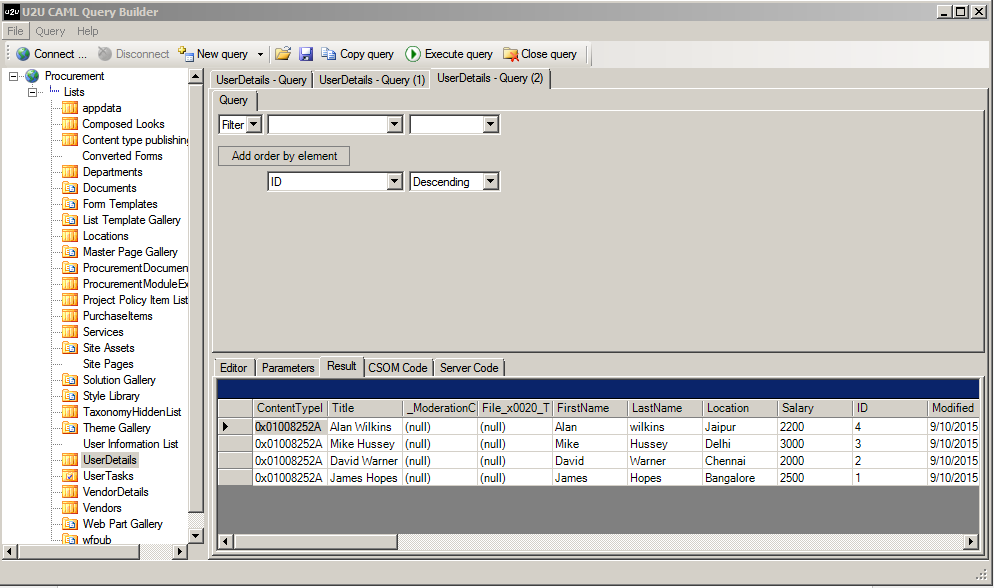This screenshot has width=994, height=588.
Task: Click the Connect globe icon
Action: (23, 54)
